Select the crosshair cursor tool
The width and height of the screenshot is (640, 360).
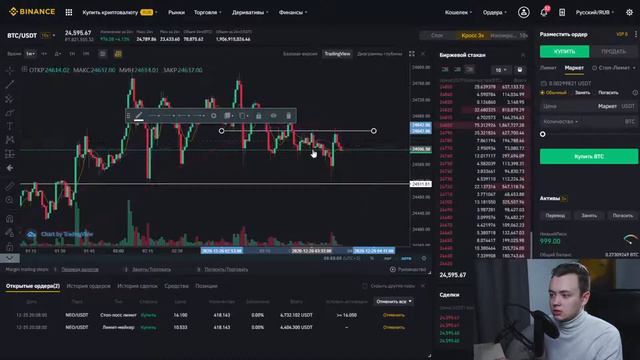(x=10, y=71)
